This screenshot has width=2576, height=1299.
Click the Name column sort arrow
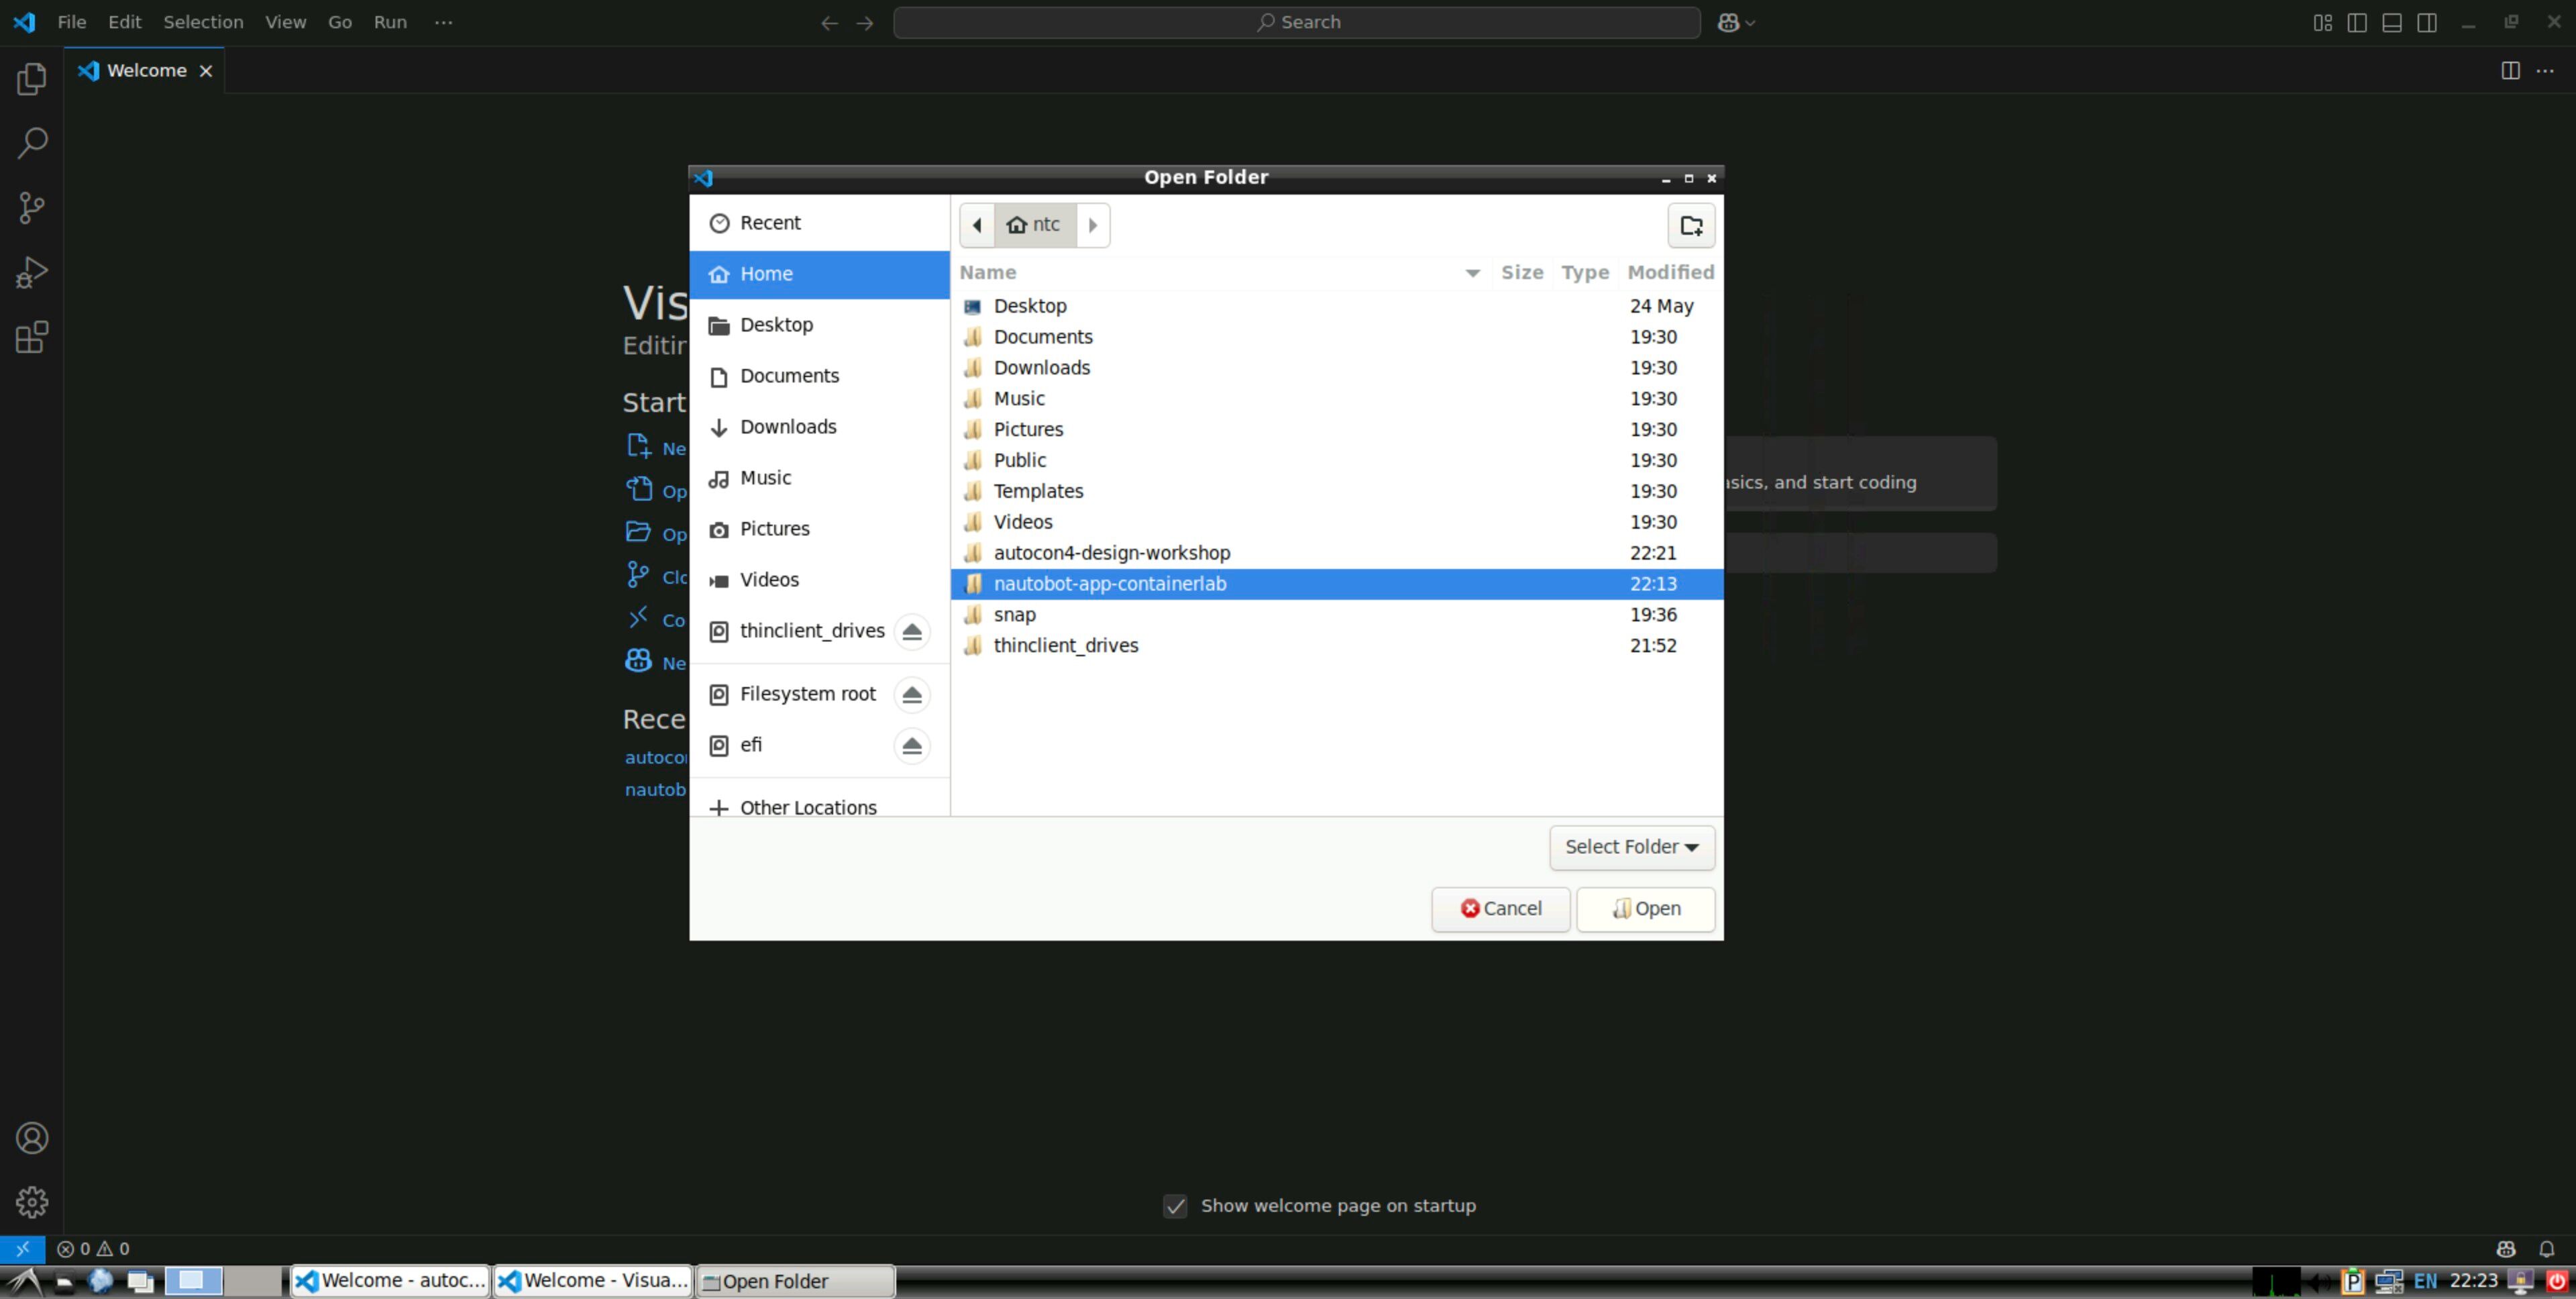coord(1472,273)
